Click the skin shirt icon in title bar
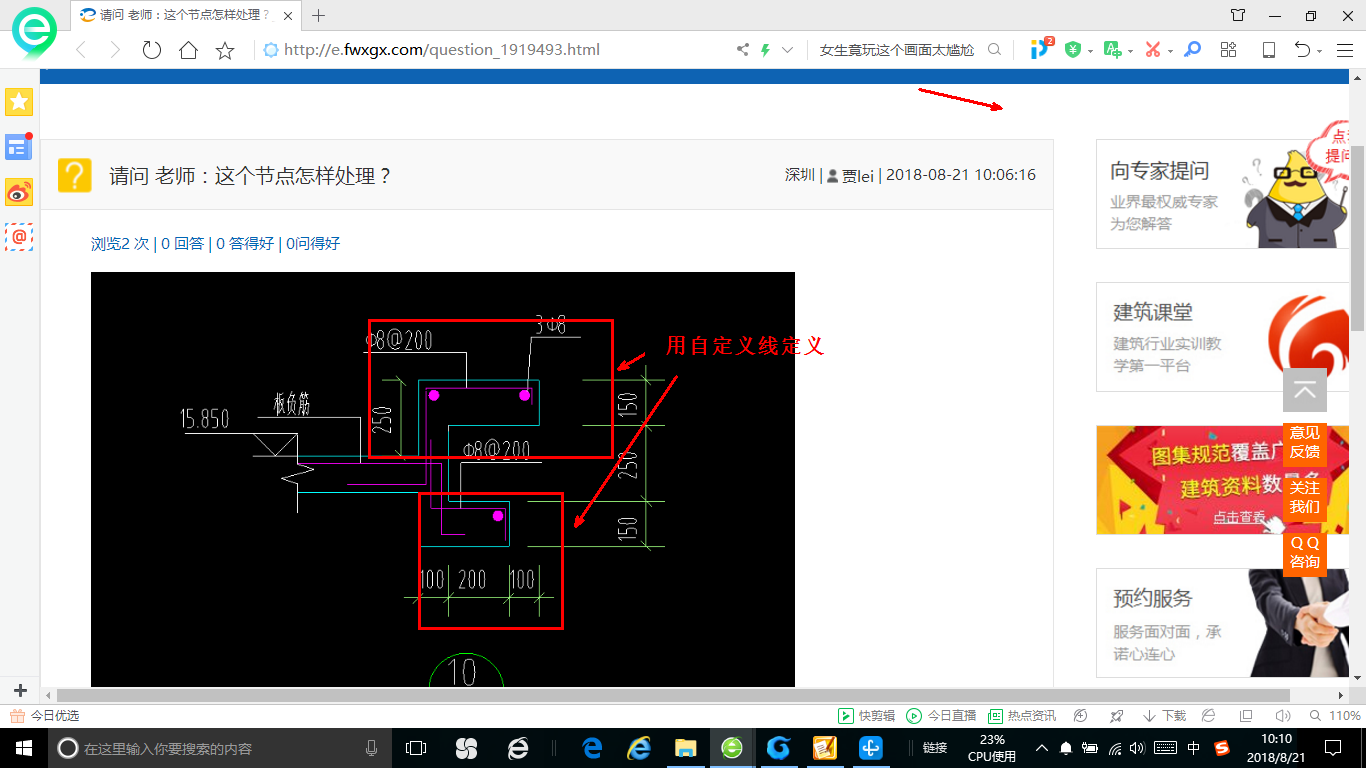The width and height of the screenshot is (1366, 768). click(1238, 15)
